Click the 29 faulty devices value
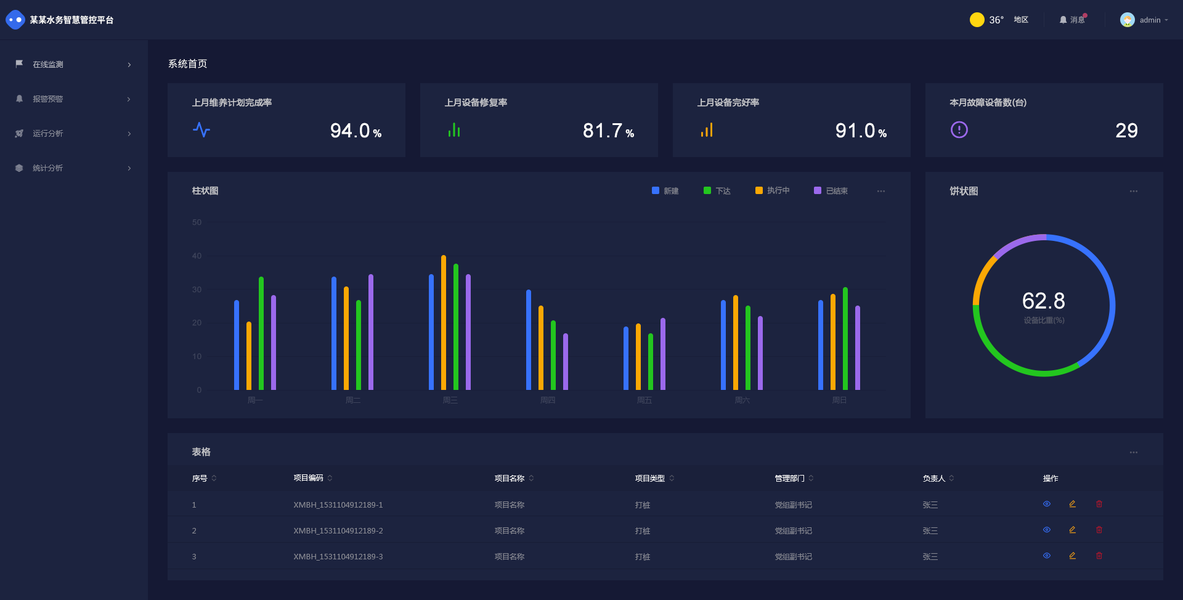Image resolution: width=1183 pixels, height=600 pixels. pyautogui.click(x=1126, y=131)
